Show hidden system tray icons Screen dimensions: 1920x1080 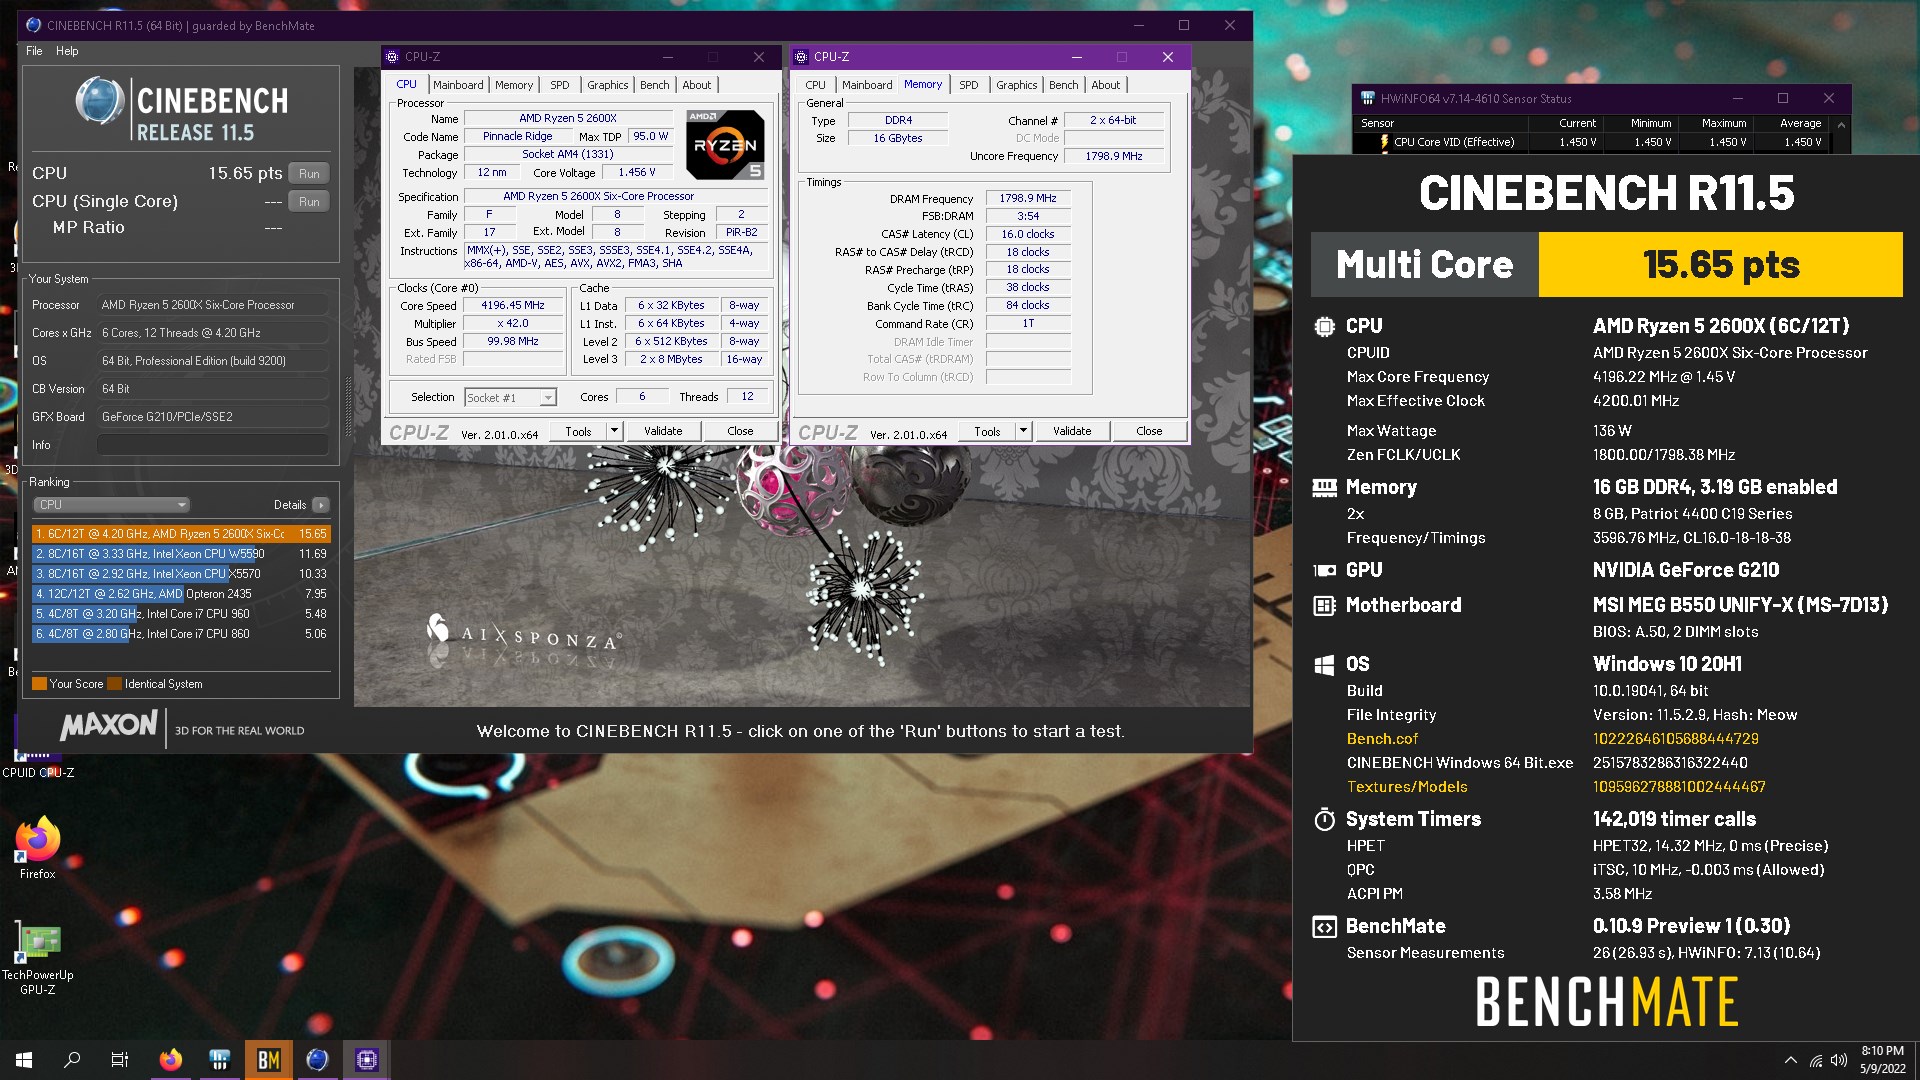coord(1790,1060)
